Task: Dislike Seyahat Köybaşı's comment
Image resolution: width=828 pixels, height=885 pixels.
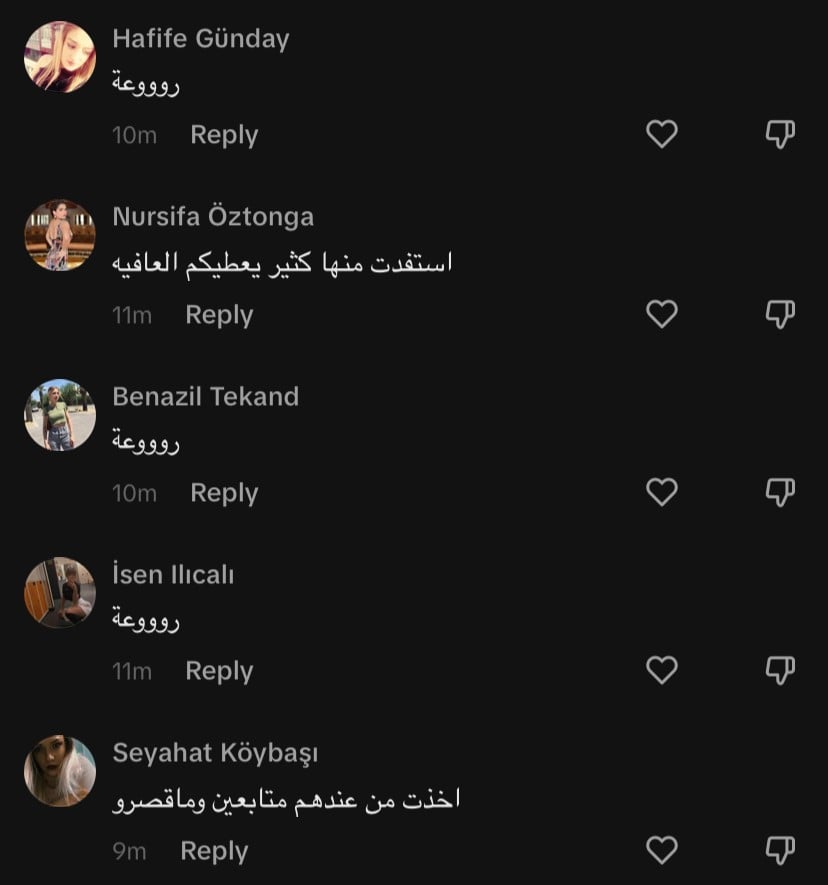Action: tap(780, 850)
